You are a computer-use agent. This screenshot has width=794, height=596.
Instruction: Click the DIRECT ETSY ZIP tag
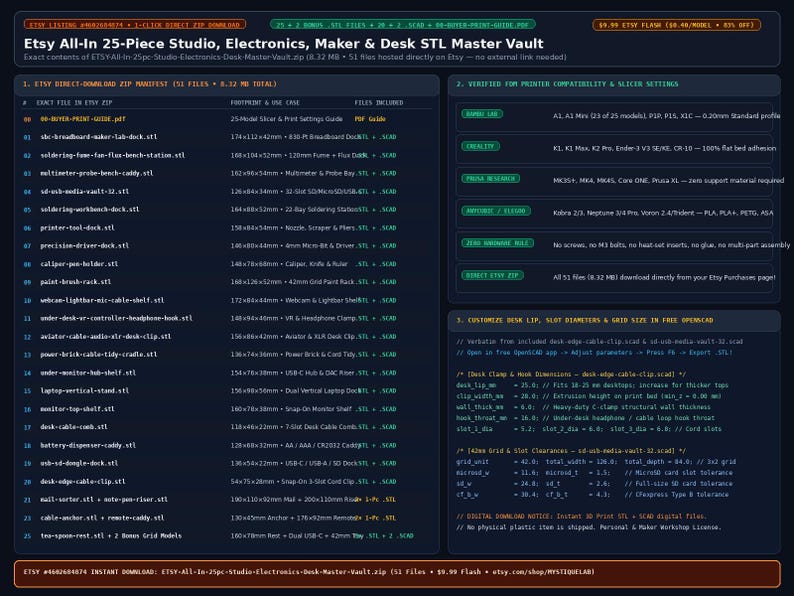(492, 275)
